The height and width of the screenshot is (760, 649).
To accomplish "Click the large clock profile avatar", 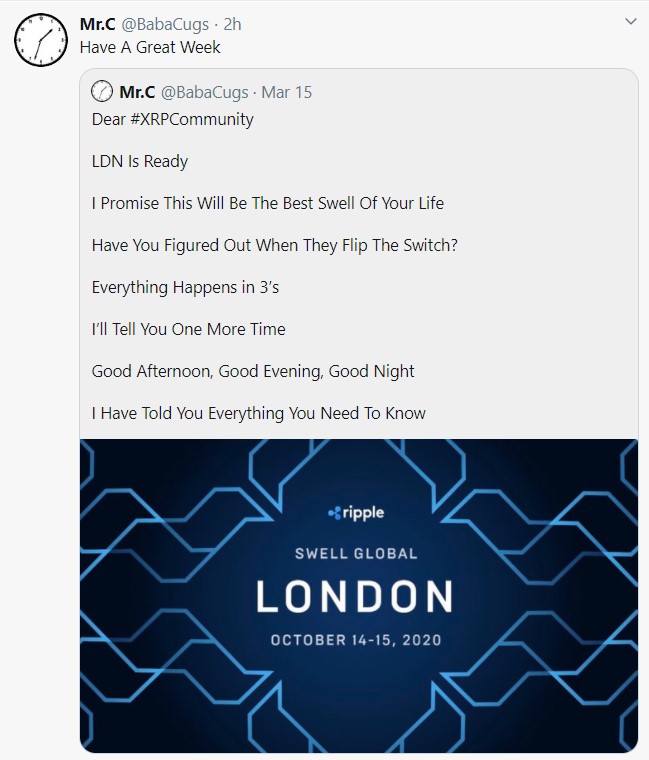I will coord(39,41).
